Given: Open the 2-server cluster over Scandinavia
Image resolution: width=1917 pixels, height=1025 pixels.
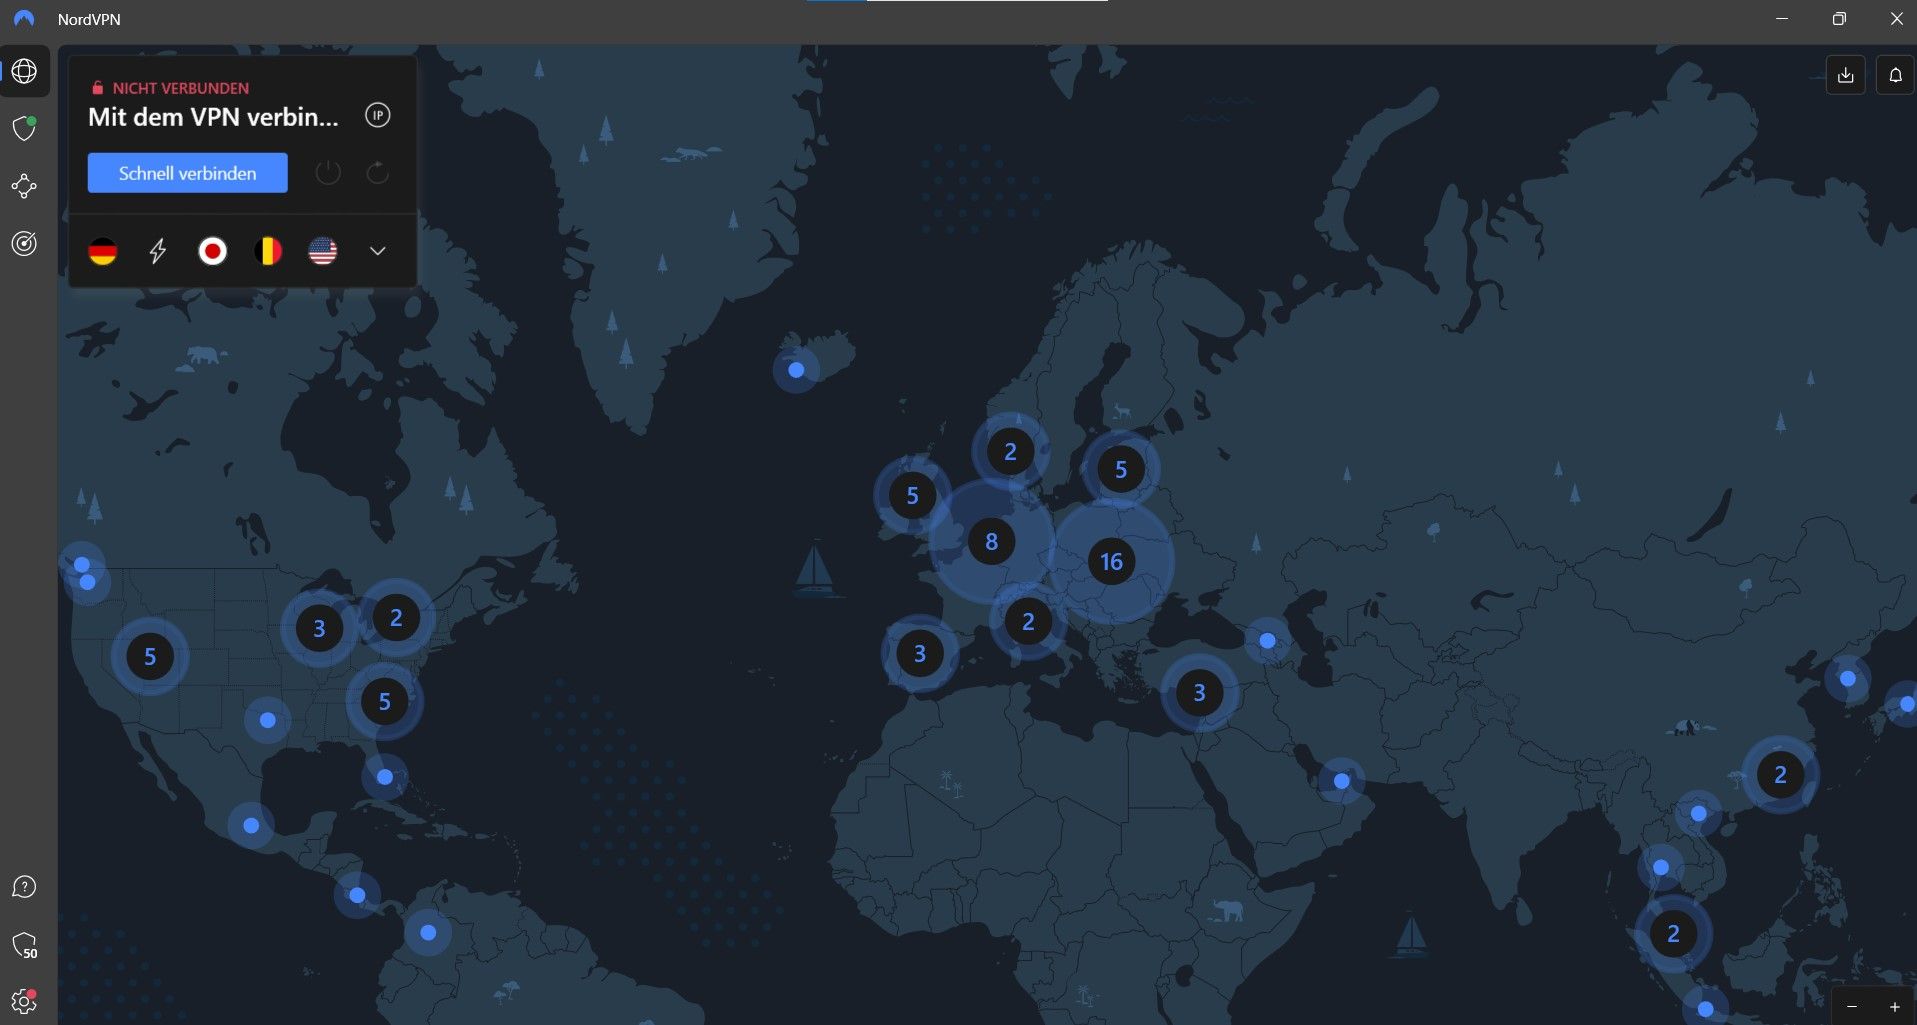Looking at the screenshot, I should tap(1010, 451).
